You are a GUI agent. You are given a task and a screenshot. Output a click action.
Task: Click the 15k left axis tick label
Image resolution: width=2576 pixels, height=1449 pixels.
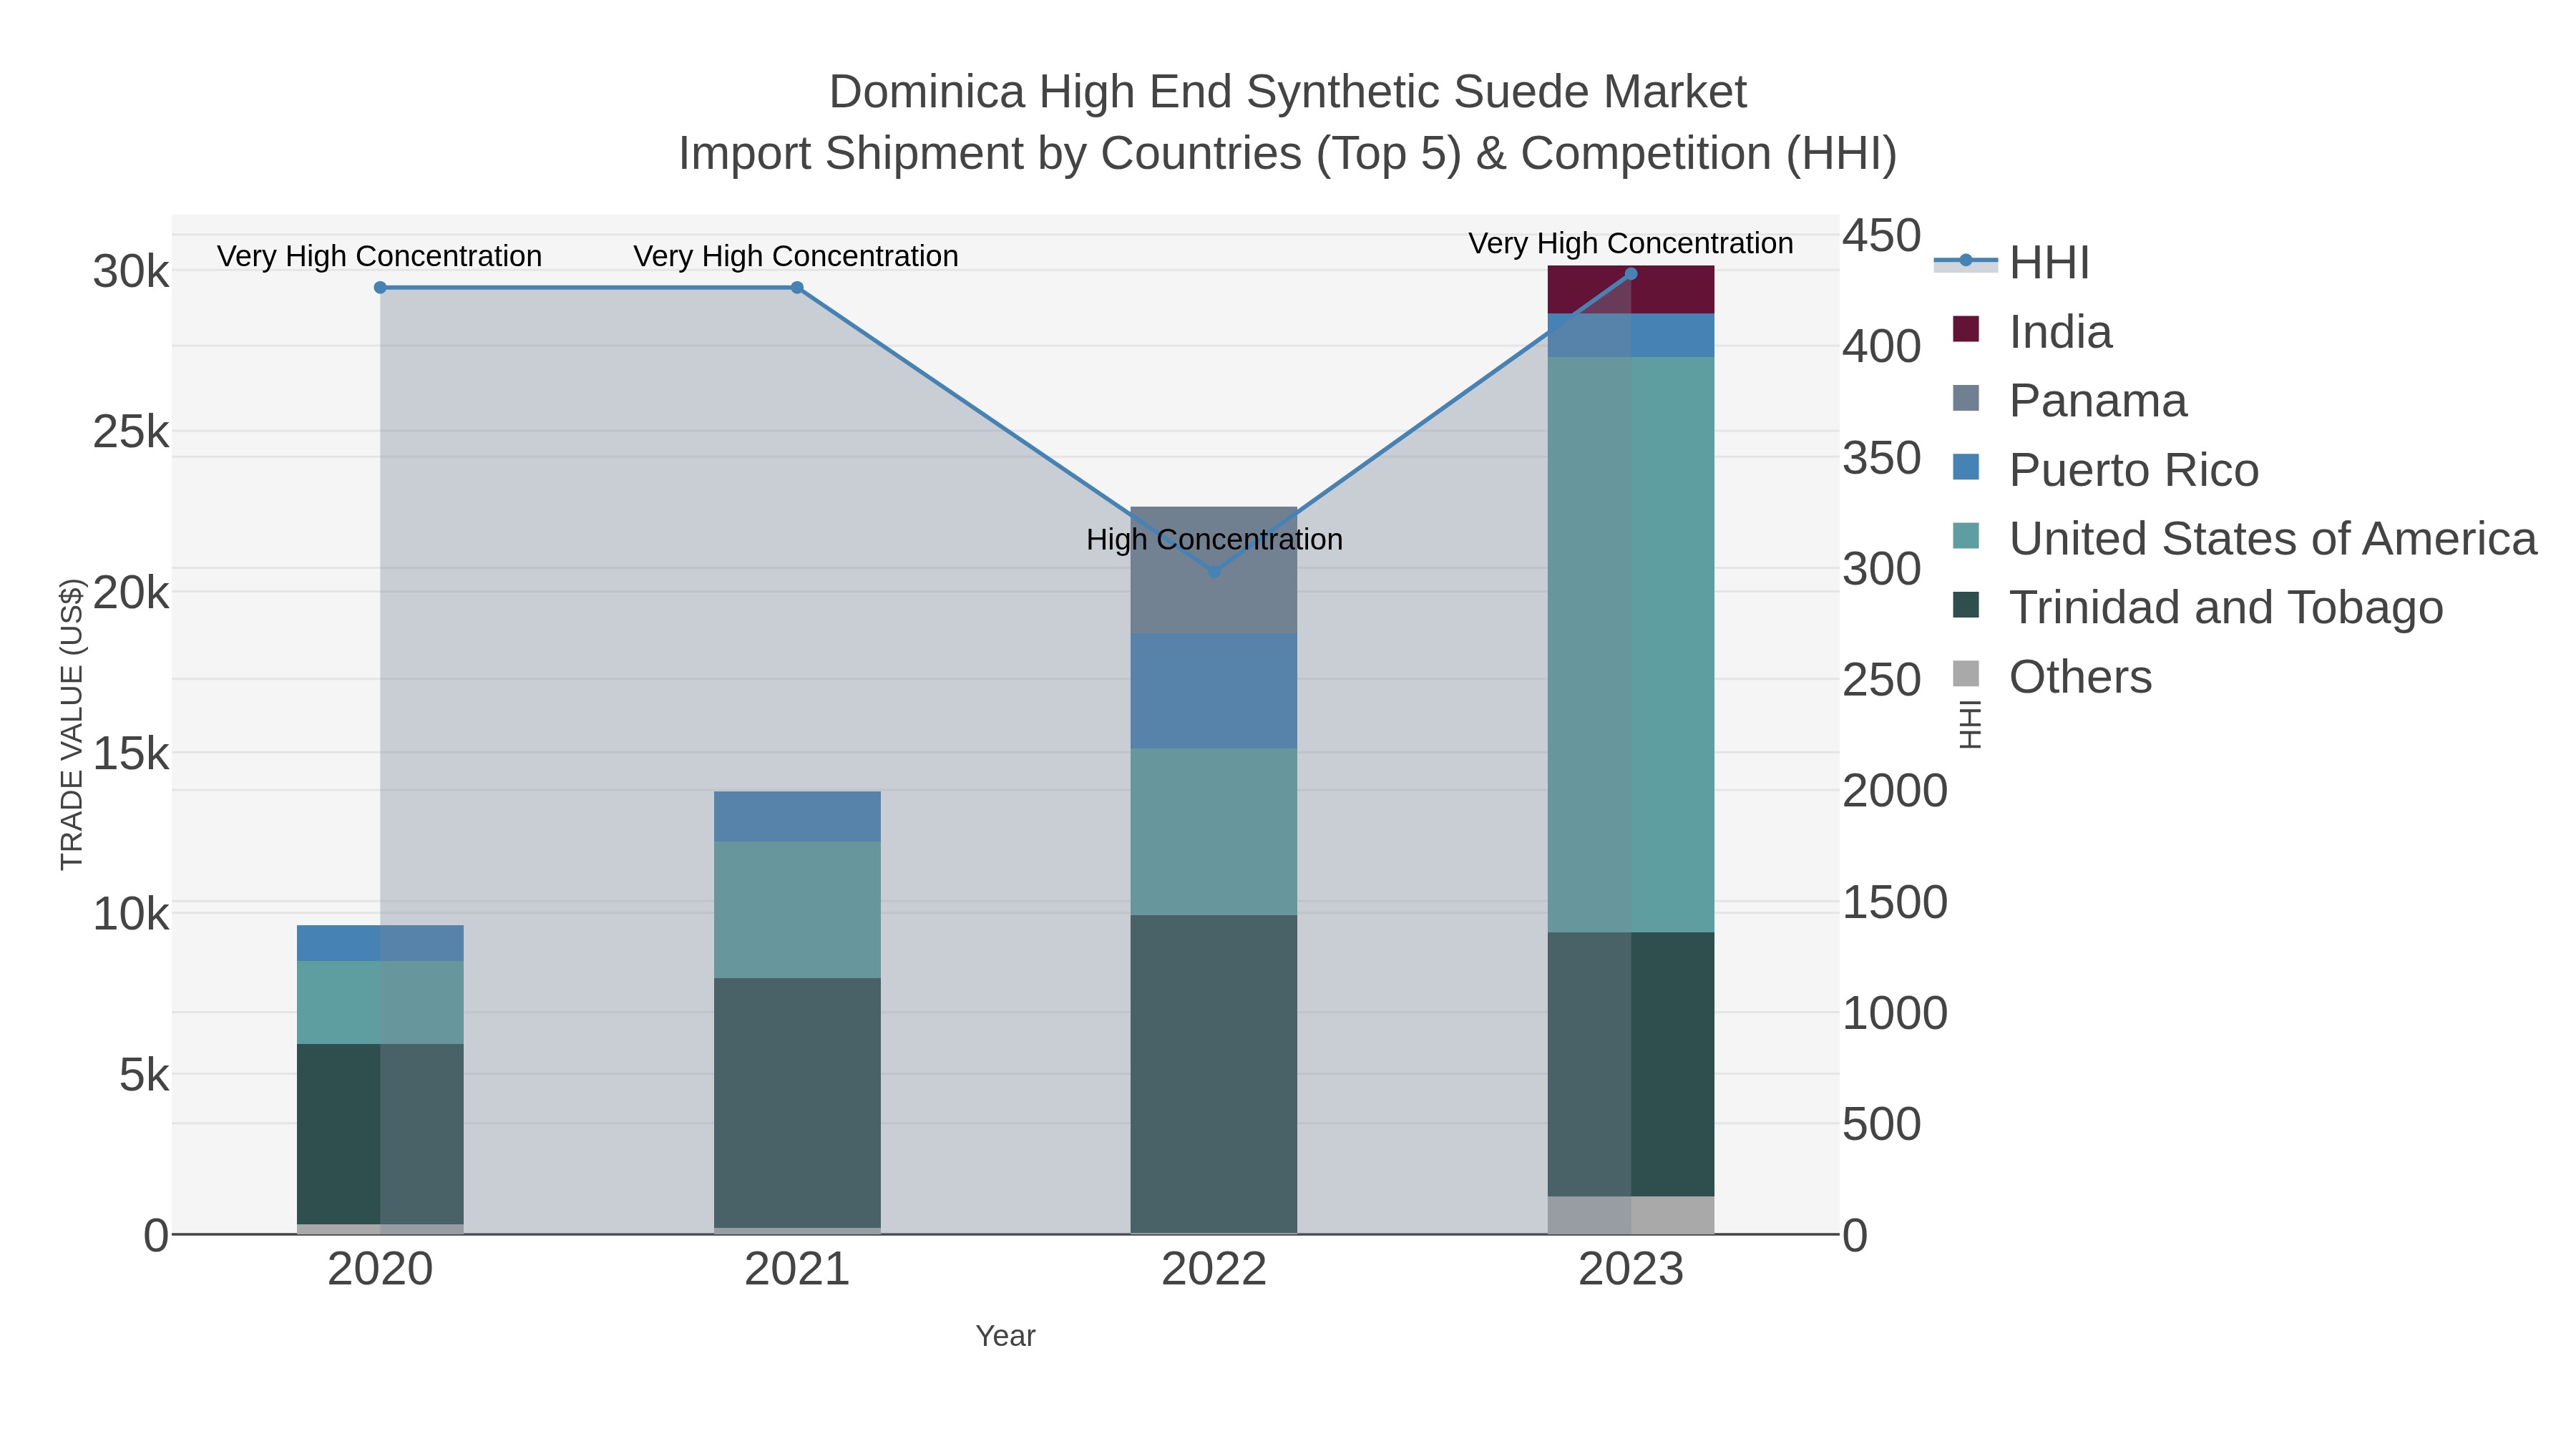click(131, 754)
